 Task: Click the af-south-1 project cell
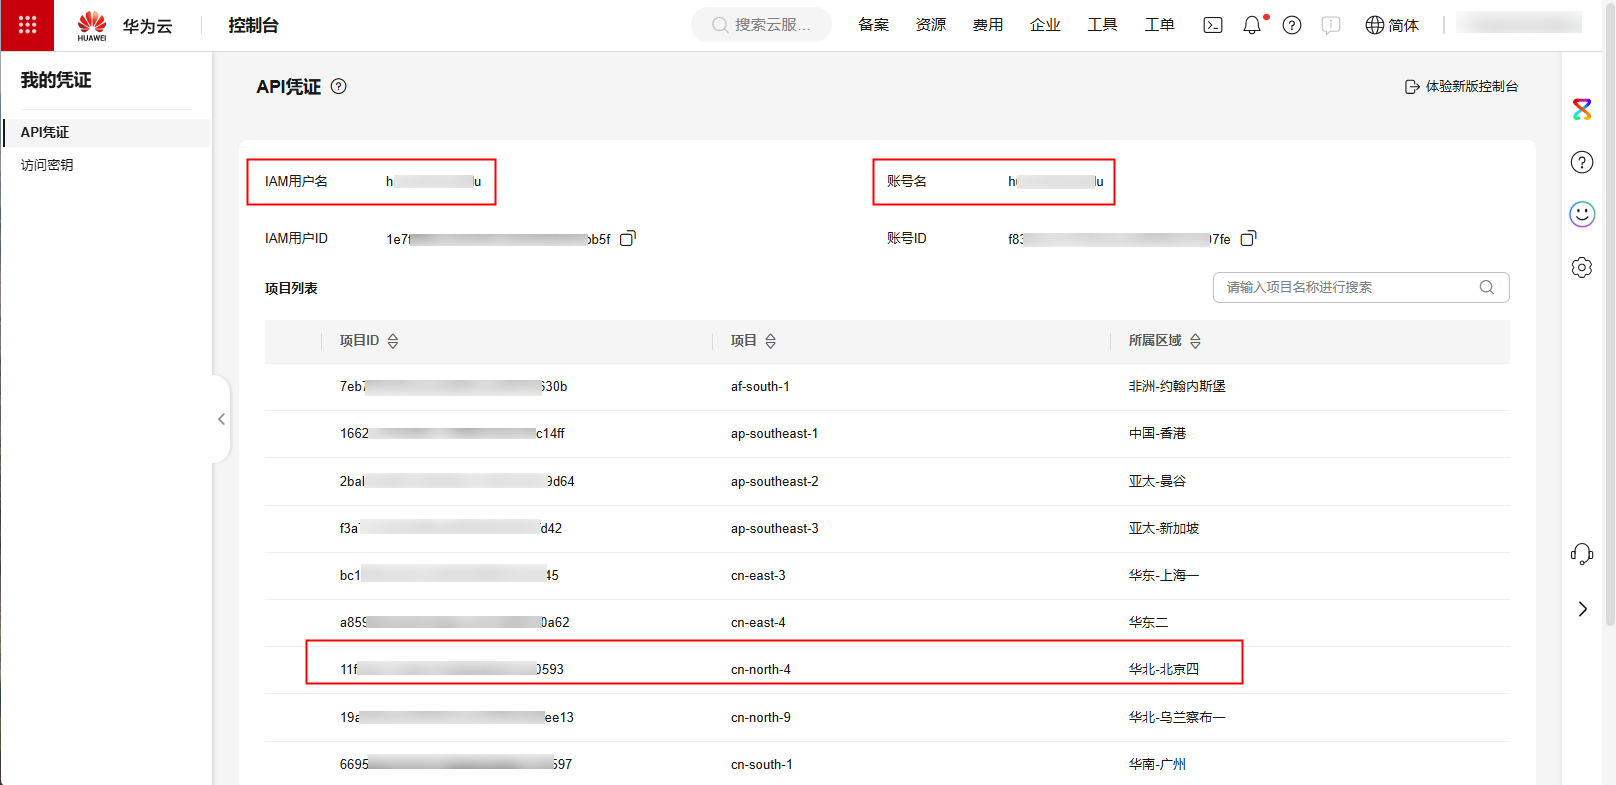coord(760,387)
